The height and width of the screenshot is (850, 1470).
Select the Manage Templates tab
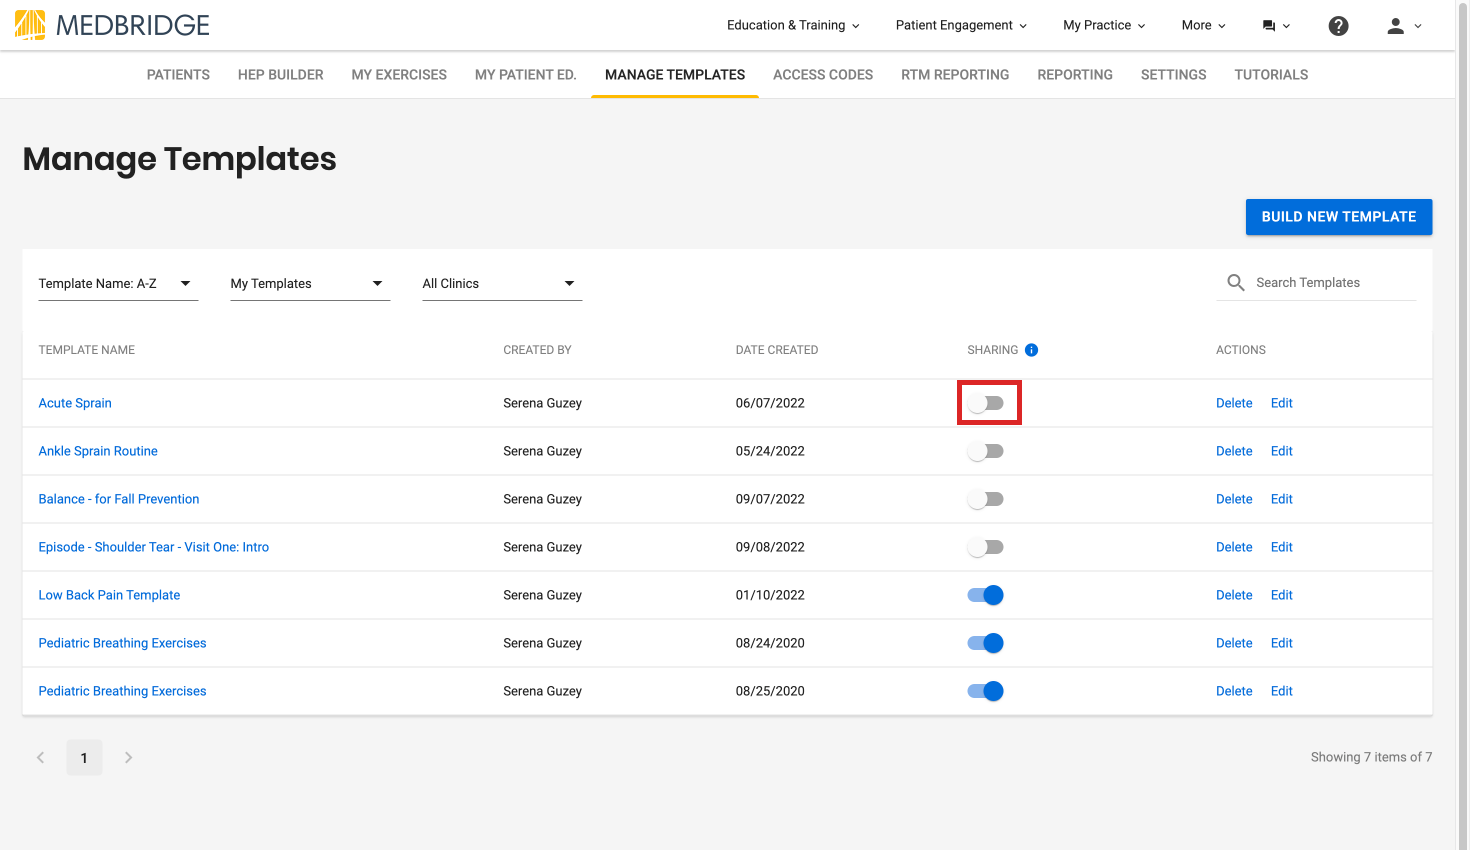click(675, 75)
